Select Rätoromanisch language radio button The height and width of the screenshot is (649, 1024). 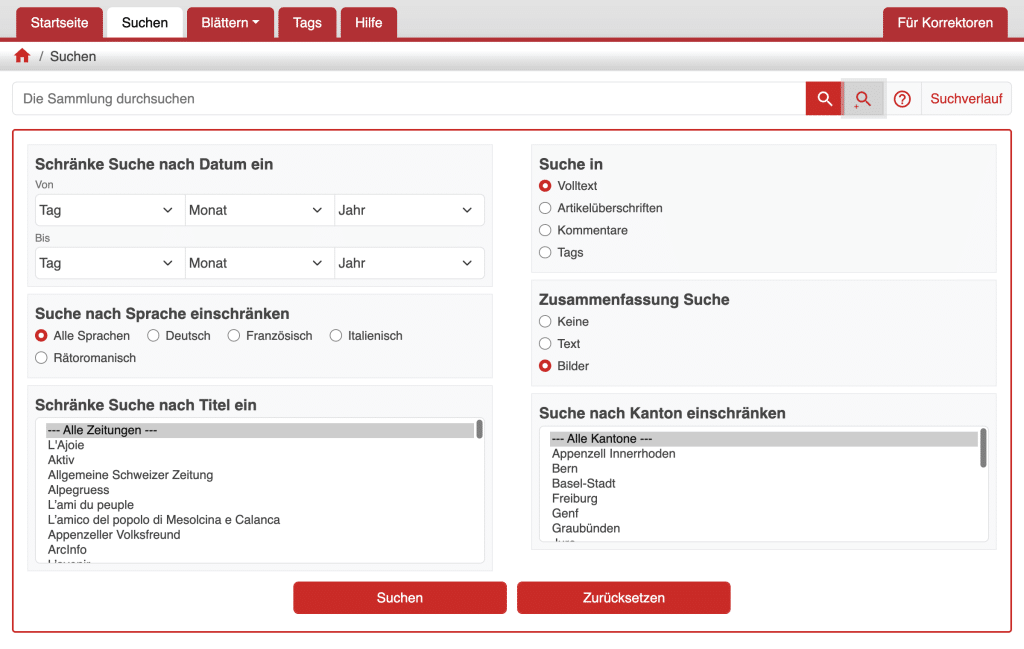click(x=41, y=358)
